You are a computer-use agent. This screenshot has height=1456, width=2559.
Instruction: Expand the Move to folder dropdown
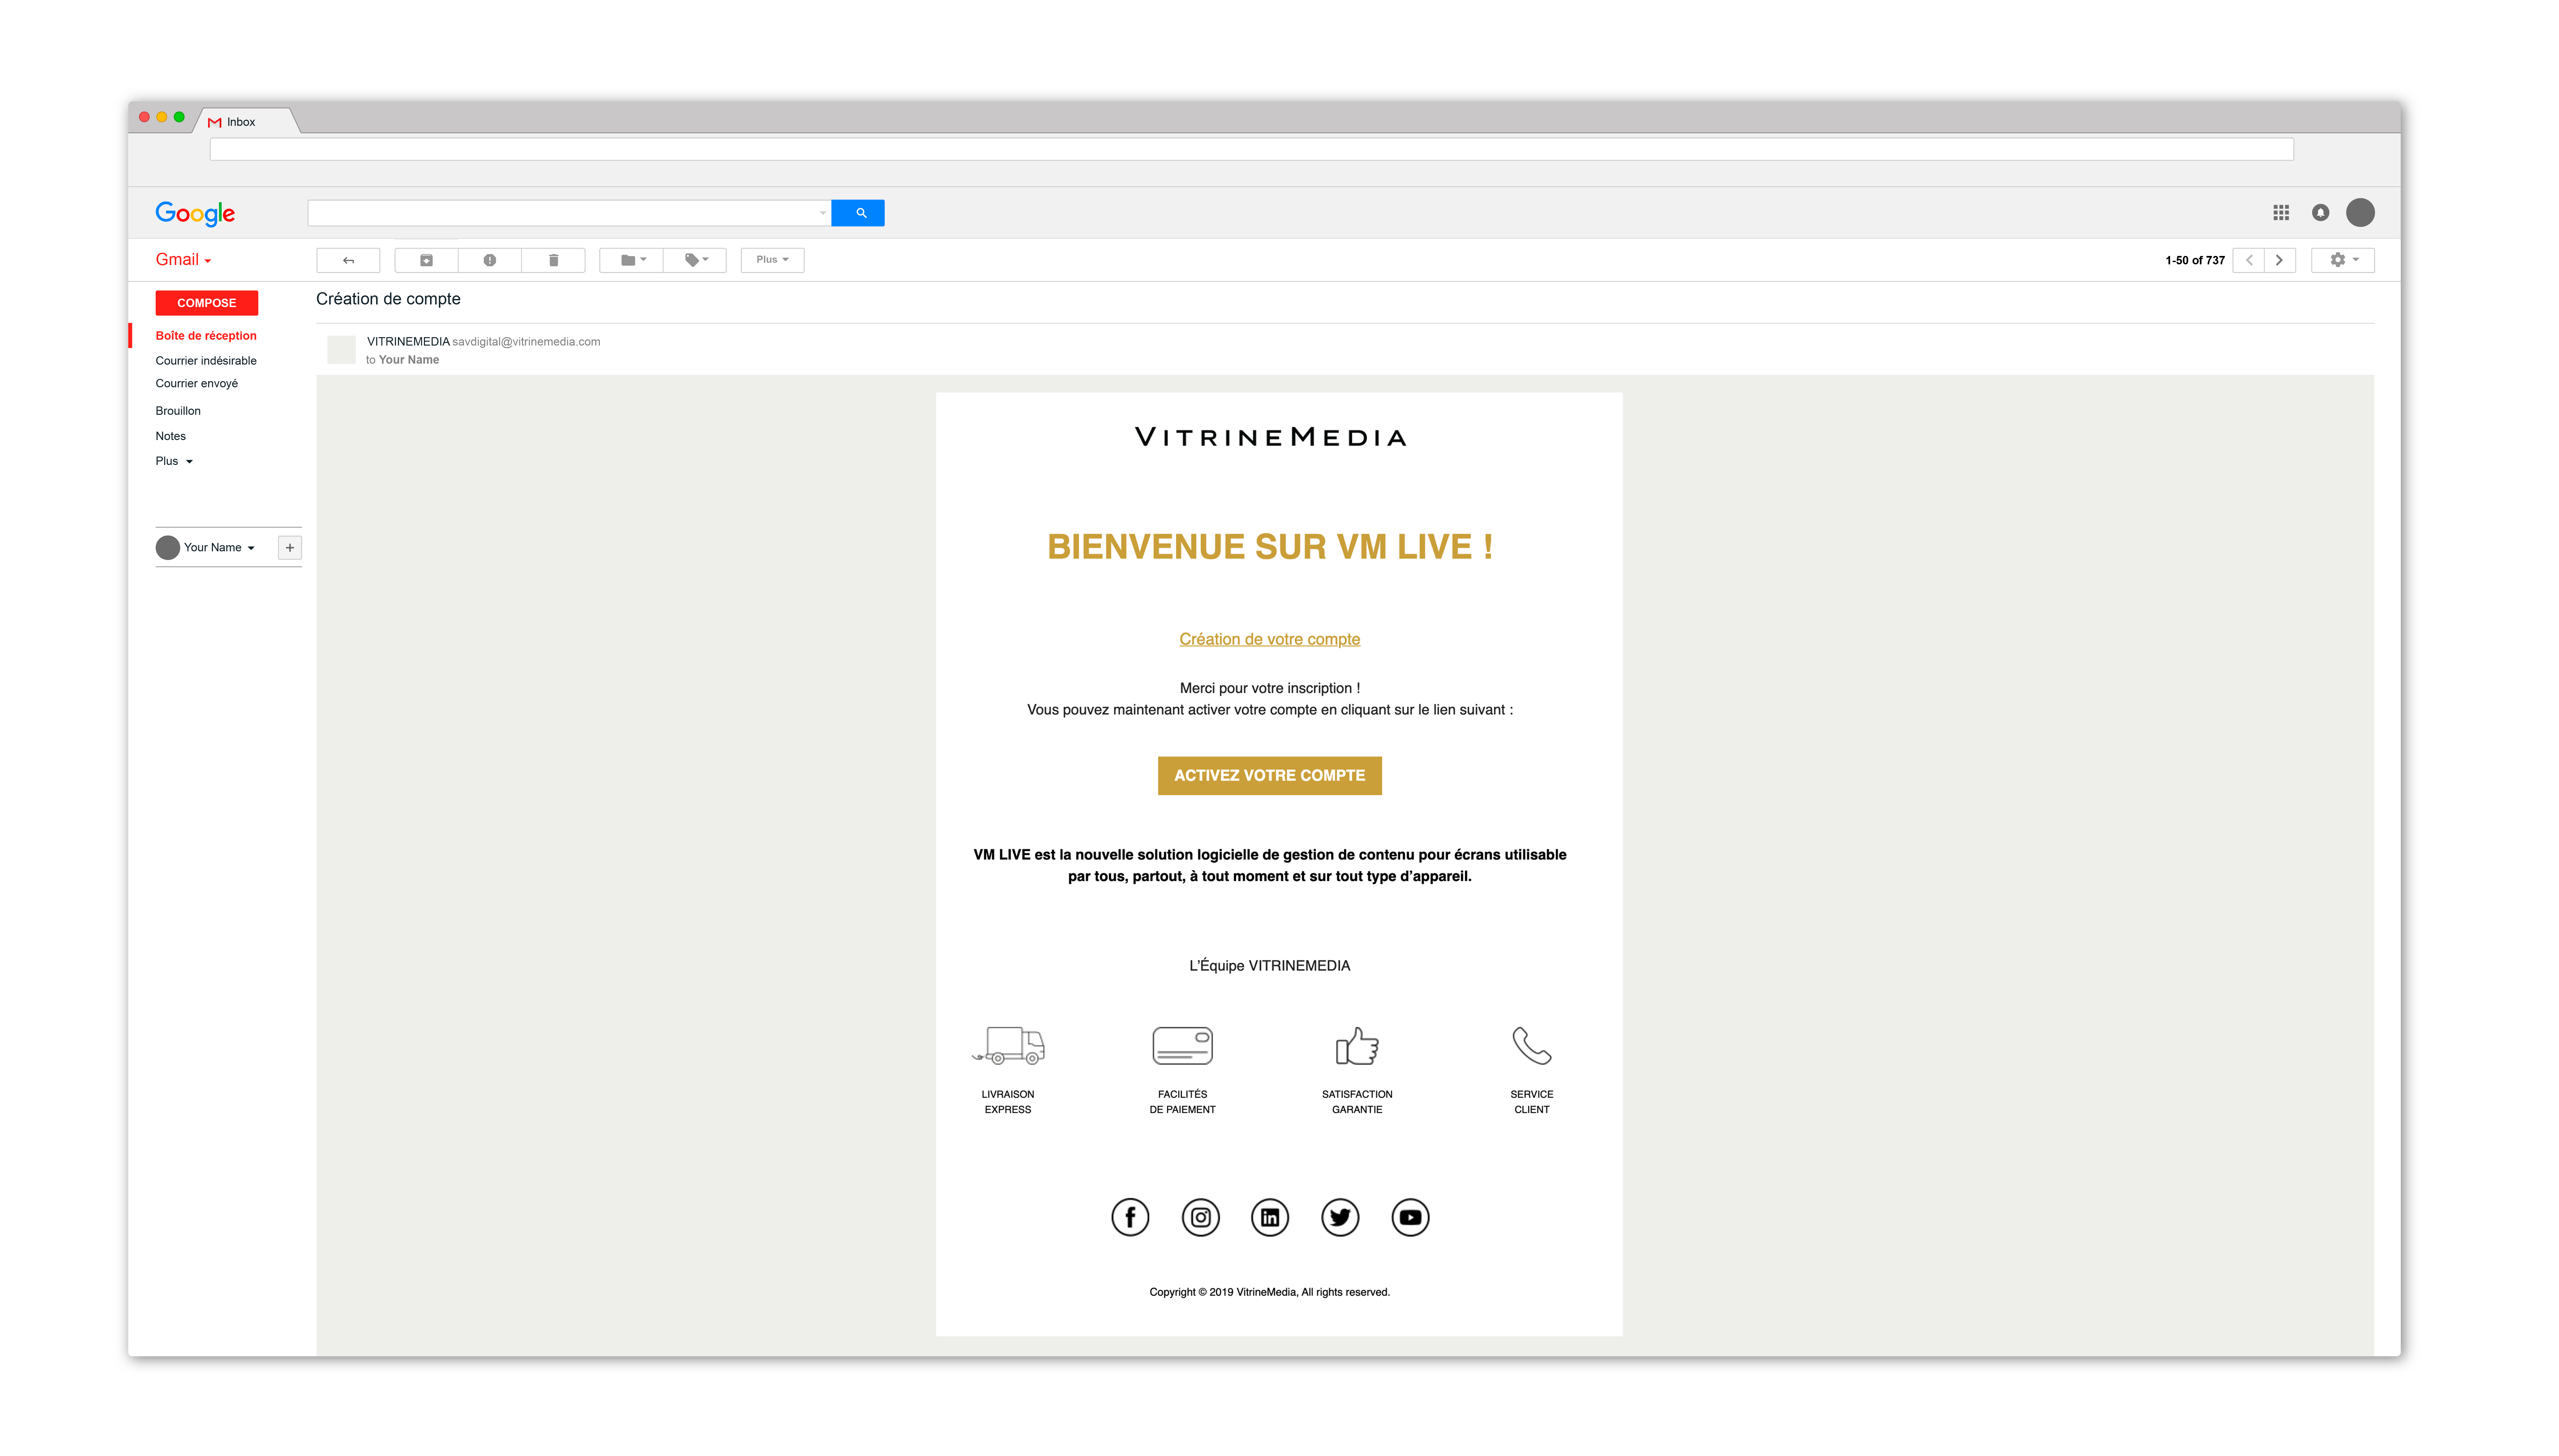(631, 260)
